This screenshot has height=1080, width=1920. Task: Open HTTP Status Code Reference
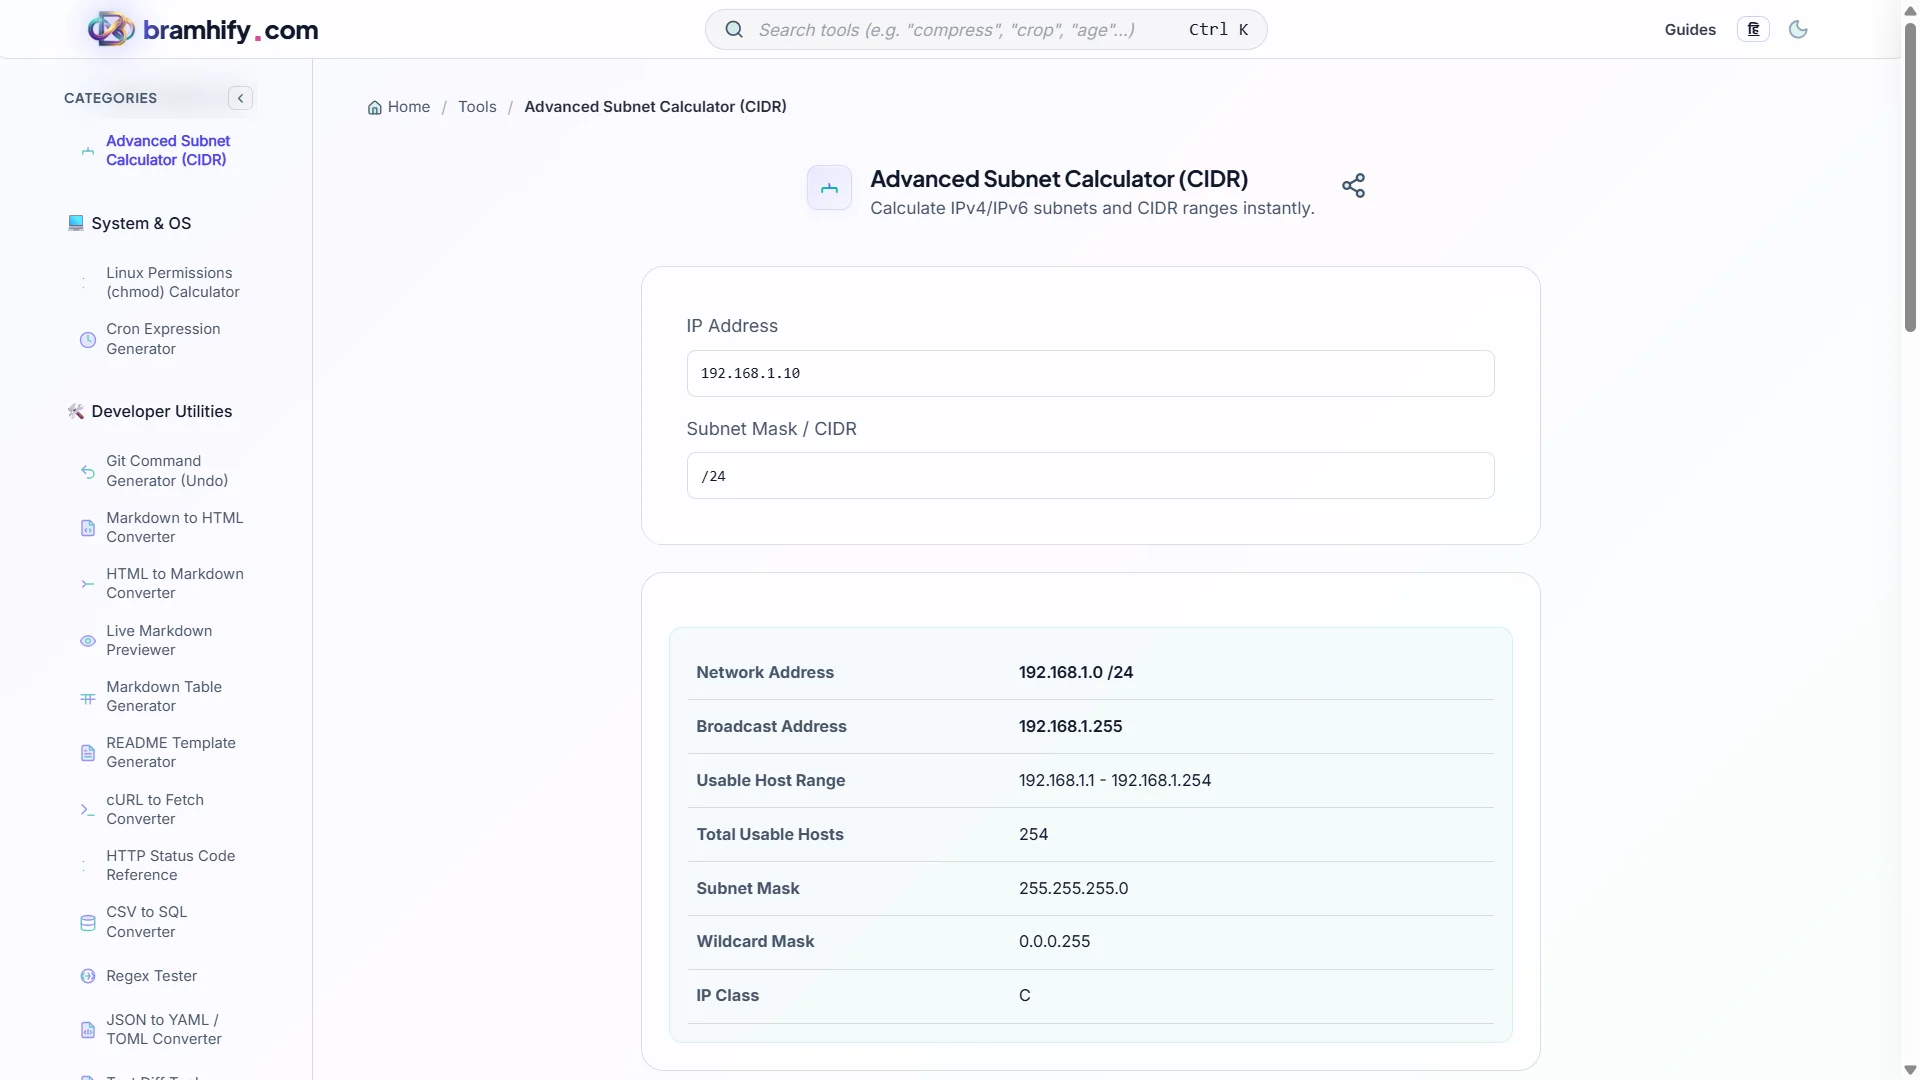coord(171,866)
